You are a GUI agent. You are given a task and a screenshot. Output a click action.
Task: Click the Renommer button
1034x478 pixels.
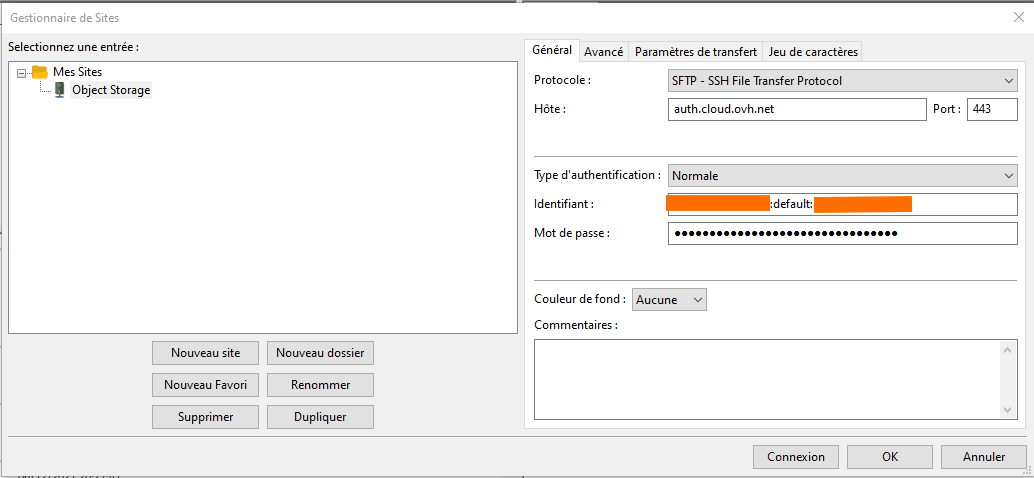click(x=320, y=385)
